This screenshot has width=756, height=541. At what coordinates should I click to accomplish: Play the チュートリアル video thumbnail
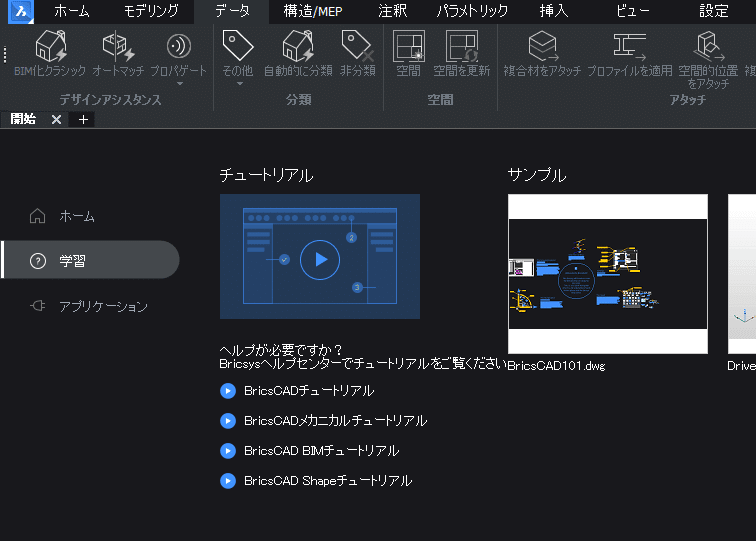pyautogui.click(x=320, y=257)
